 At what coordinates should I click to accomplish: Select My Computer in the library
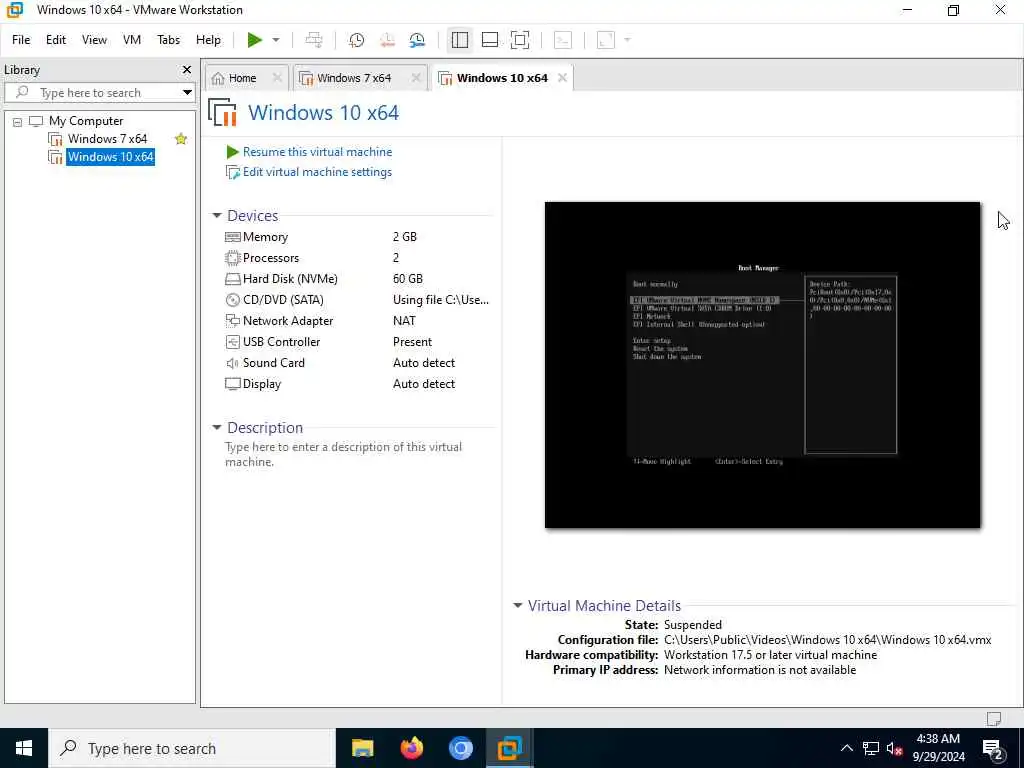point(86,121)
